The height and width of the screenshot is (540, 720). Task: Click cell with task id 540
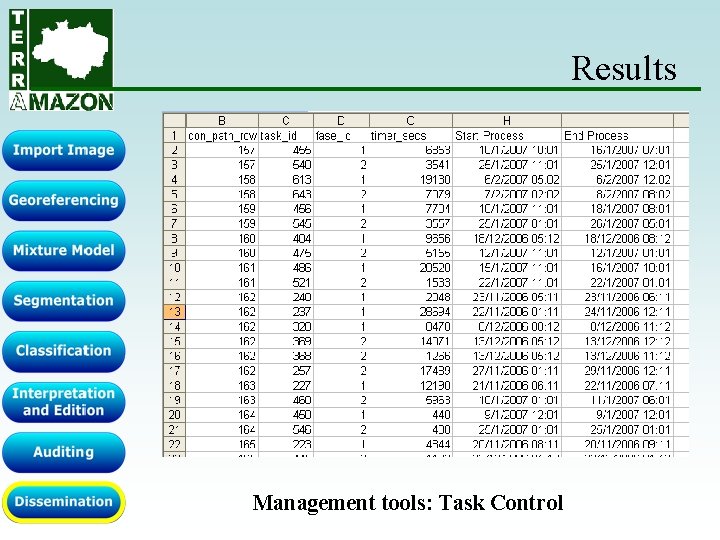pos(286,165)
